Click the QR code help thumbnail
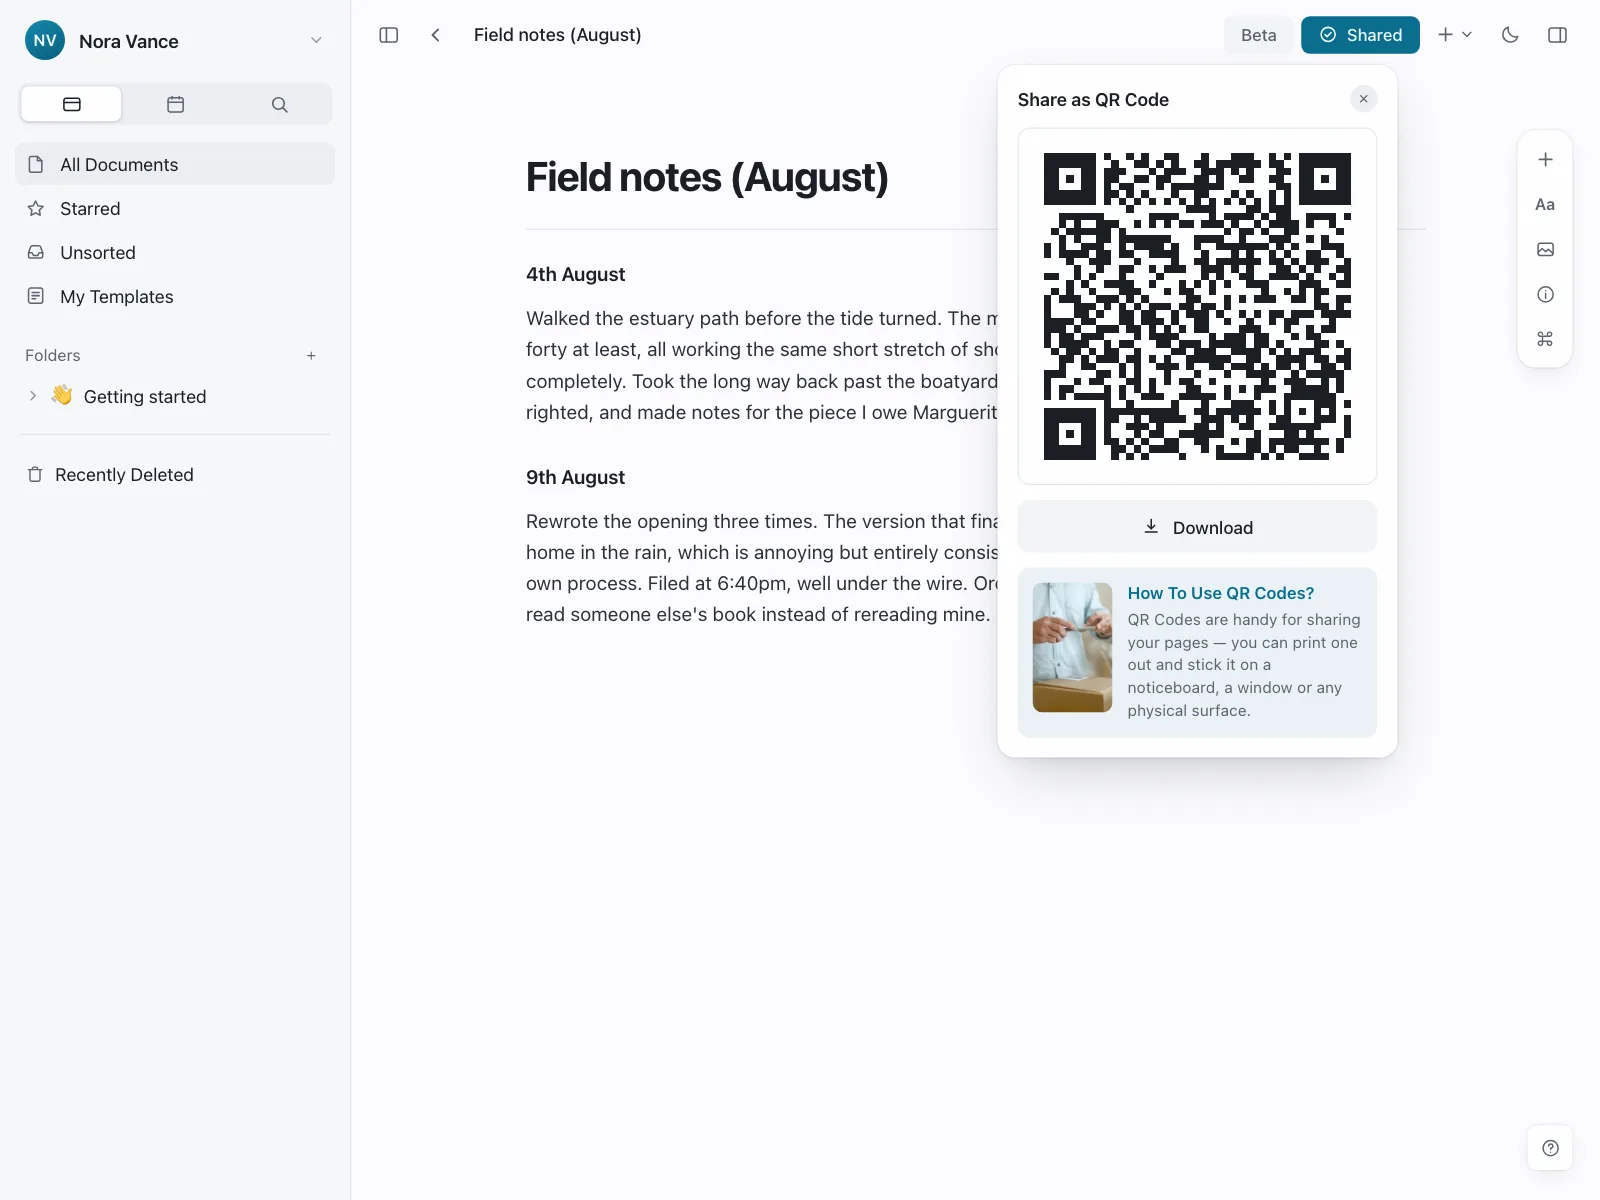The image size is (1600, 1200). [x=1072, y=648]
